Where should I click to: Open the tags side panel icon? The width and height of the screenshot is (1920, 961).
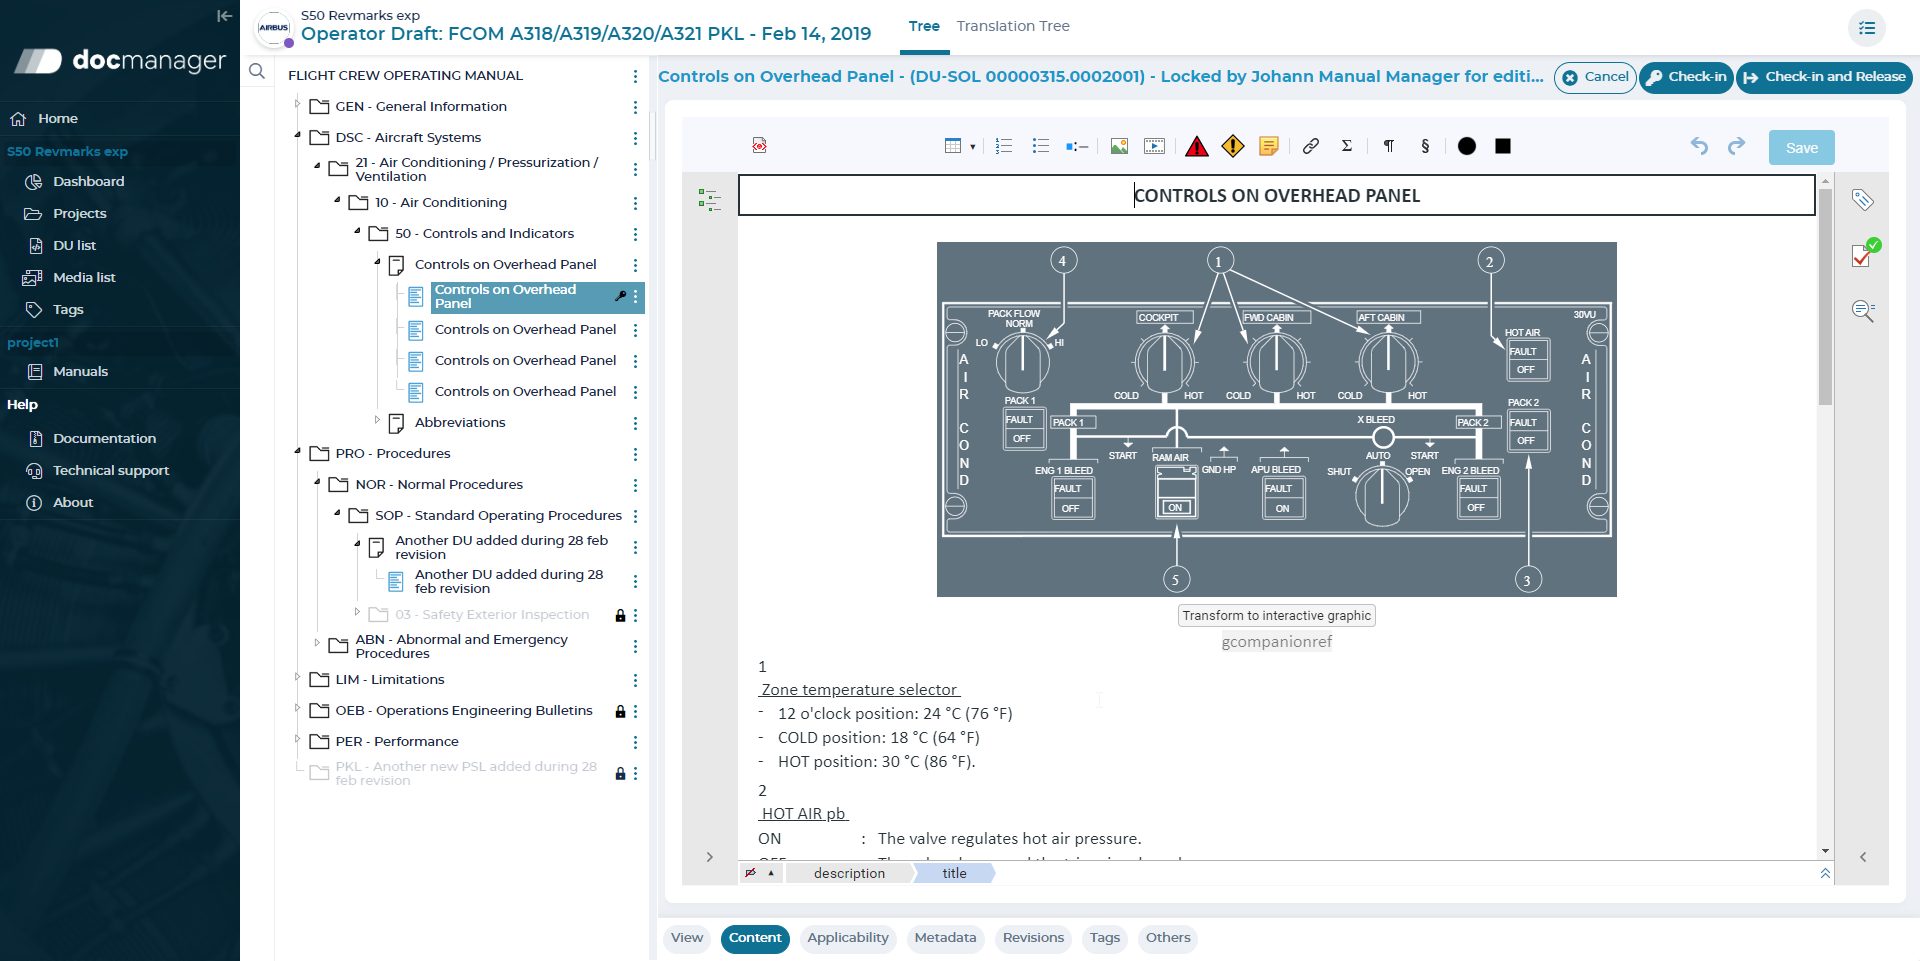click(1862, 200)
